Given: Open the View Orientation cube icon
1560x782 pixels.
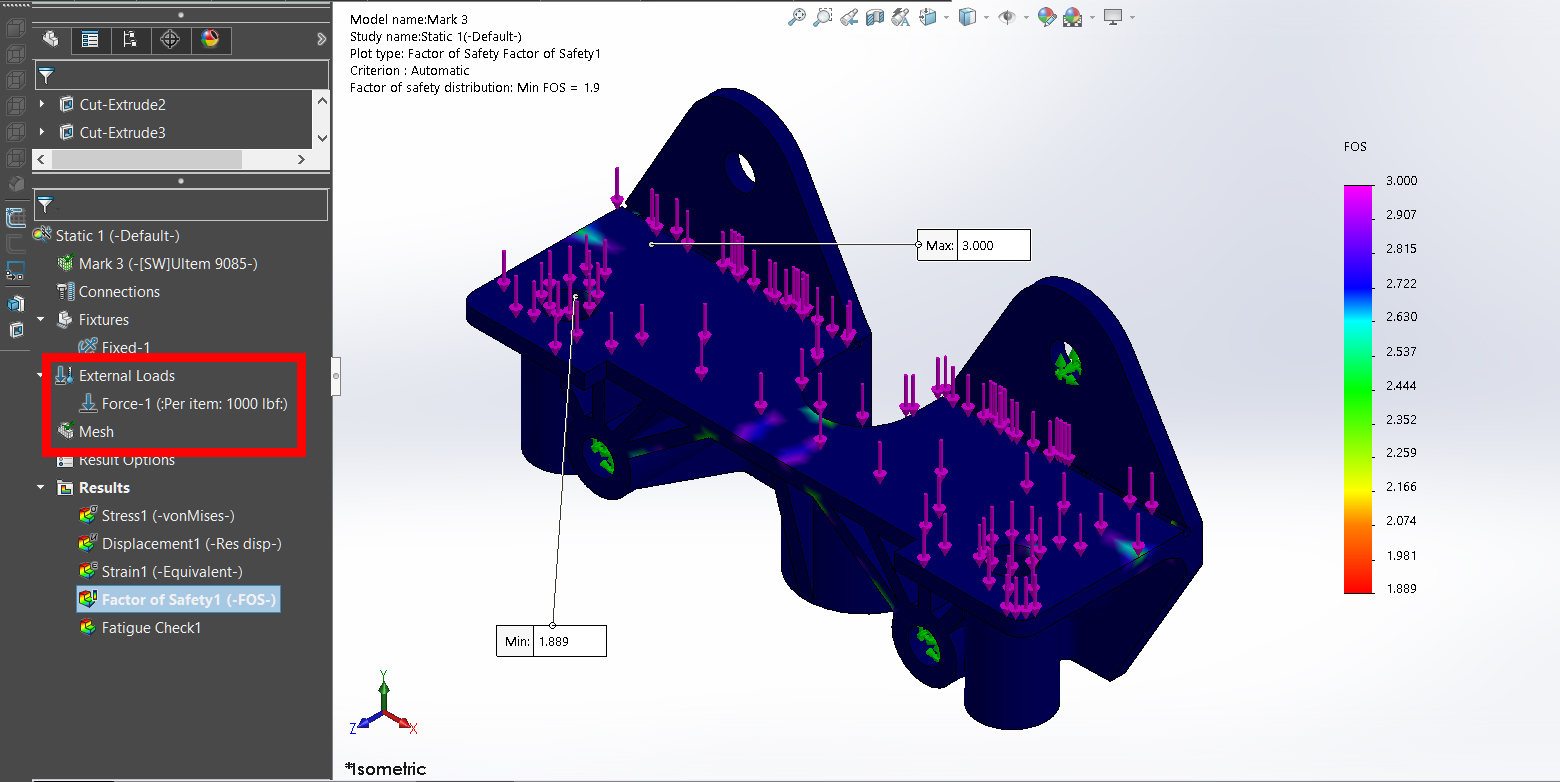Looking at the screenshot, I should click(x=928, y=17).
